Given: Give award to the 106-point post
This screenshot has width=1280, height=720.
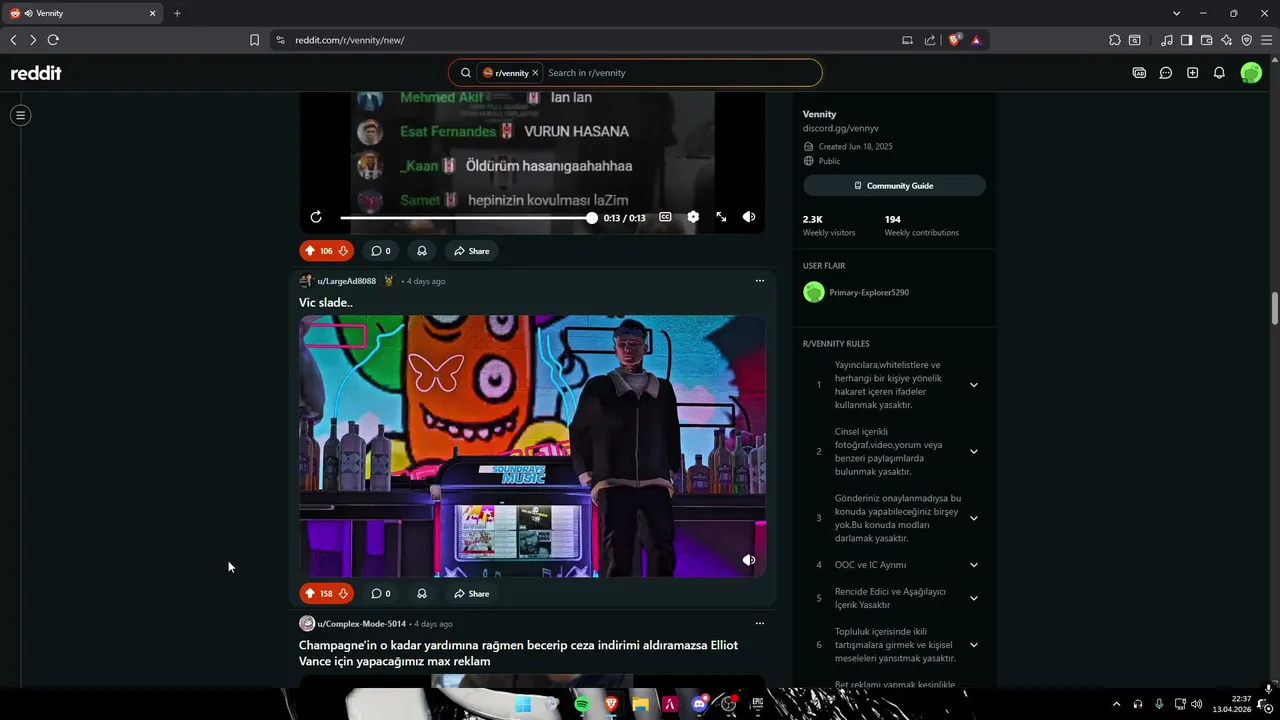Looking at the screenshot, I should coord(422,251).
